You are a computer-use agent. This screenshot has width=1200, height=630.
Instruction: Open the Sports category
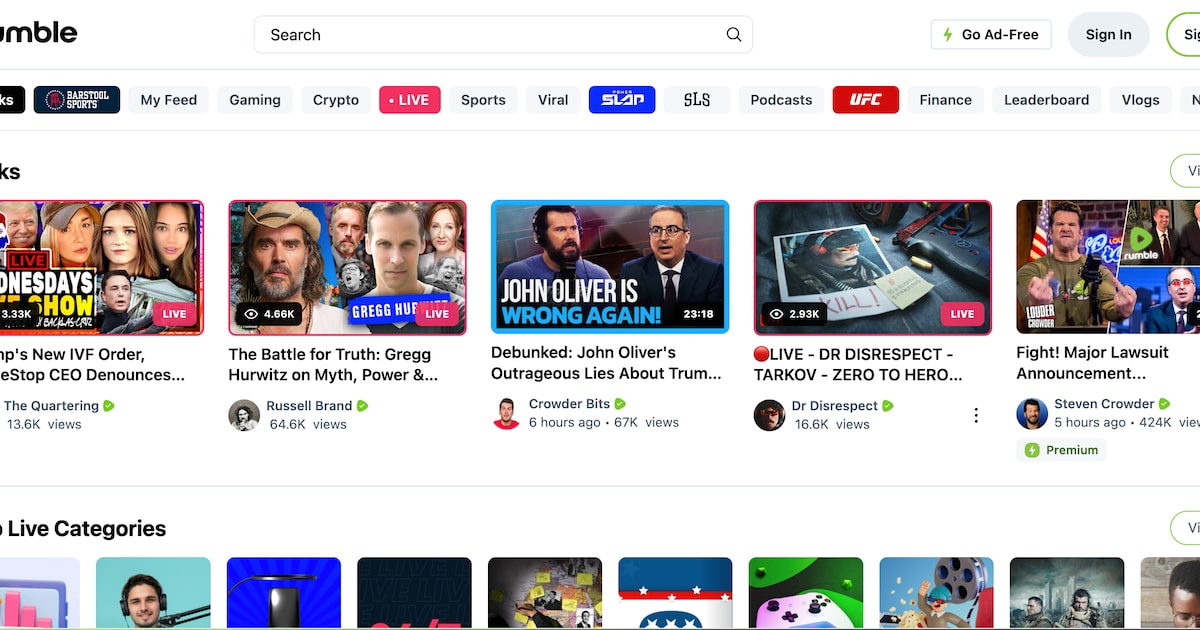(483, 100)
